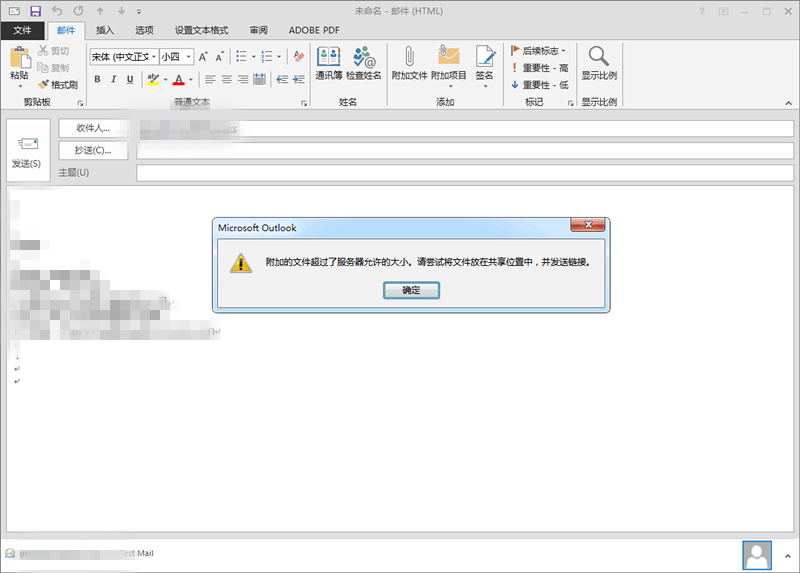Toggle Italic formatting

(113, 79)
